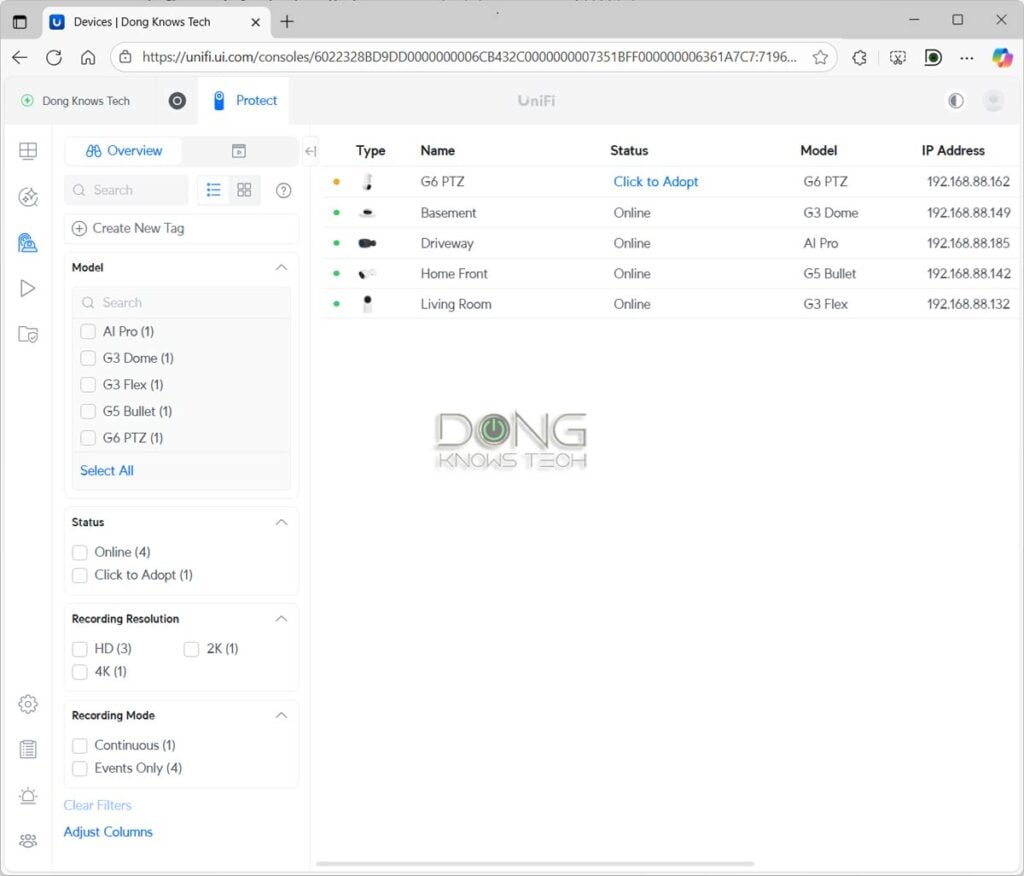
Task: Collapse the Recording Resolution section
Action: pos(281,619)
